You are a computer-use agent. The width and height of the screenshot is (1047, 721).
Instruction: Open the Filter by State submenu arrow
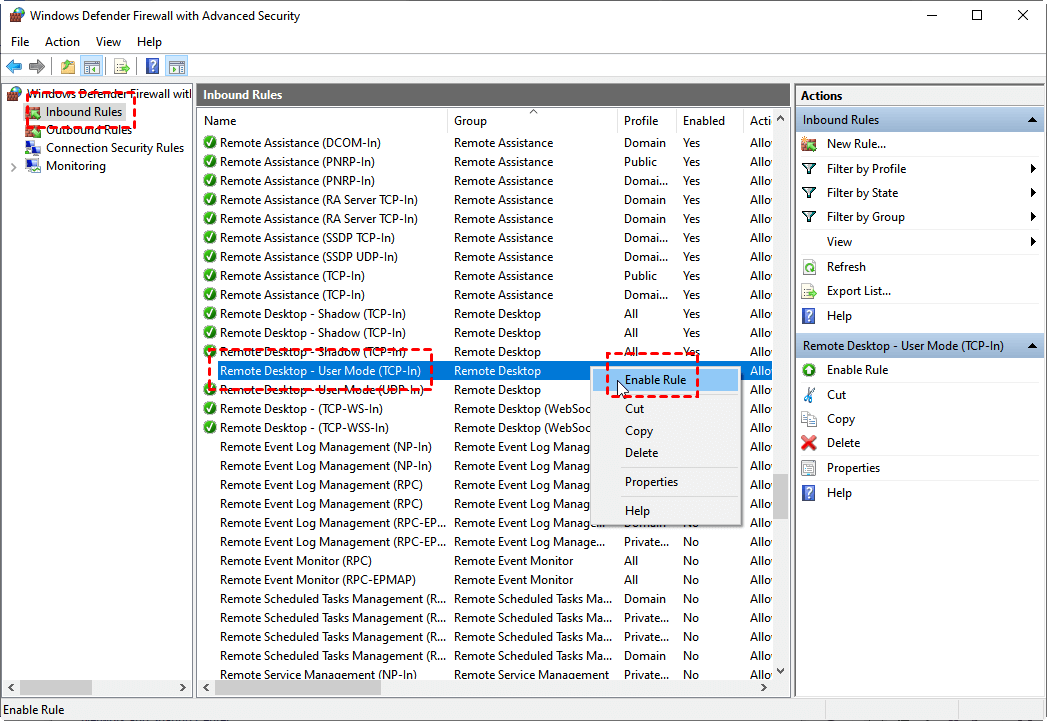(x=1033, y=193)
